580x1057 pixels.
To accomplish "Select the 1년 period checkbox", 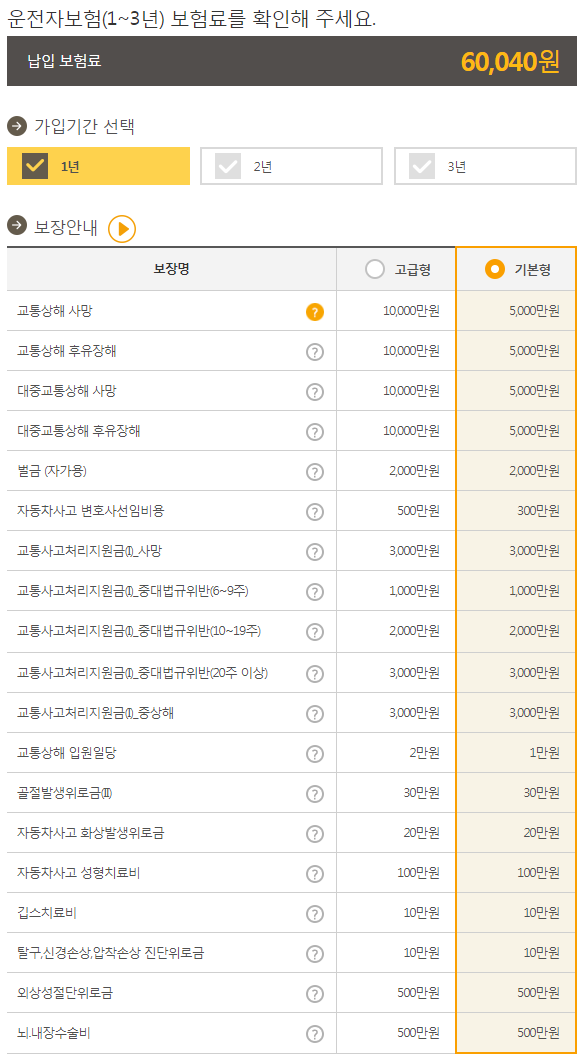I will click(35, 166).
